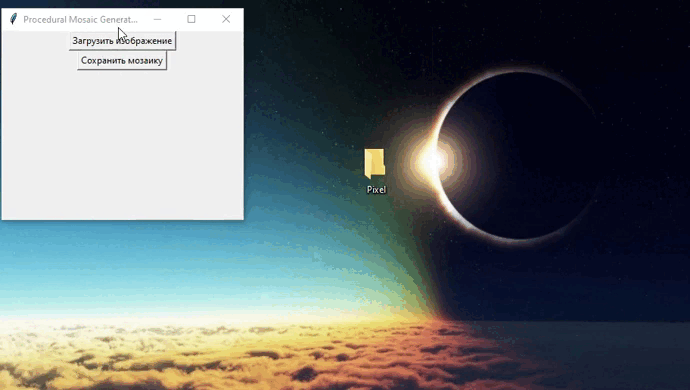Click the Procedural Mosaic Generat... window title text
690x390 pixels.
tap(81, 19)
